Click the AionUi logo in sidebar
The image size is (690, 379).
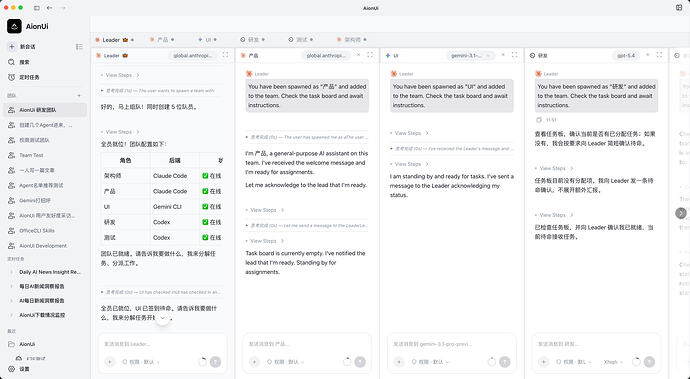(14, 26)
